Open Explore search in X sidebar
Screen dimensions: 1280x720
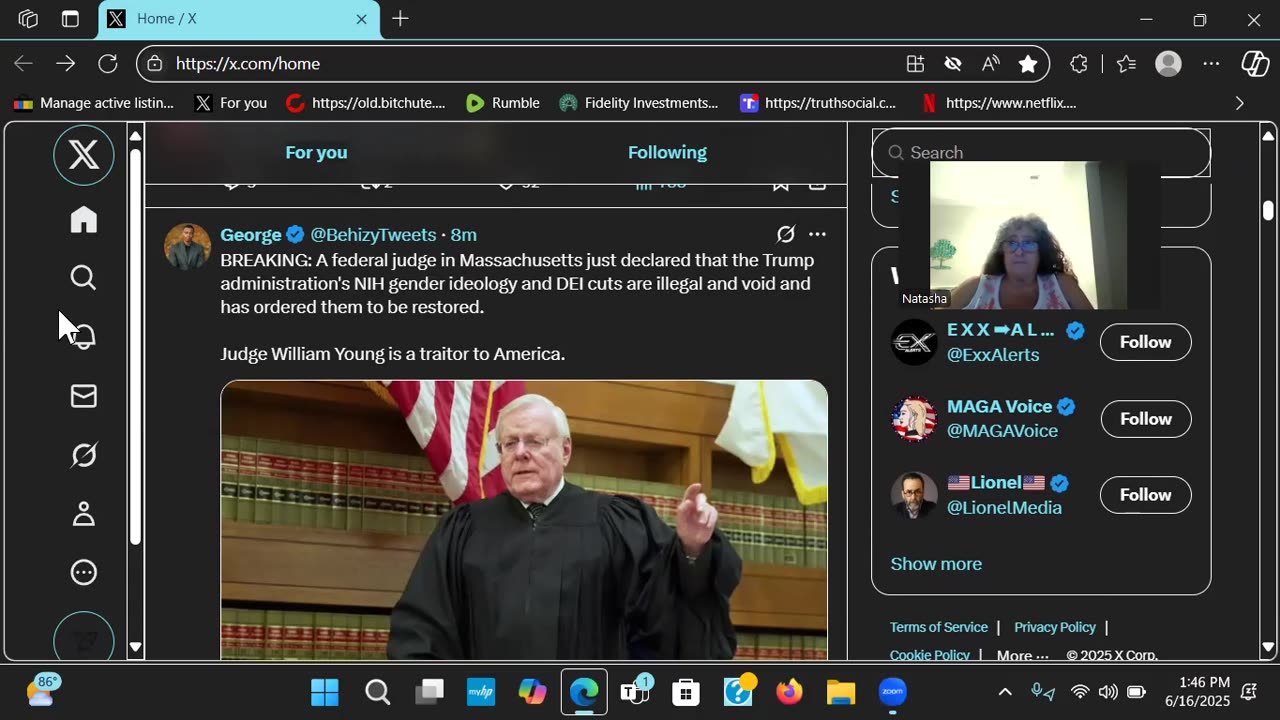(x=84, y=278)
